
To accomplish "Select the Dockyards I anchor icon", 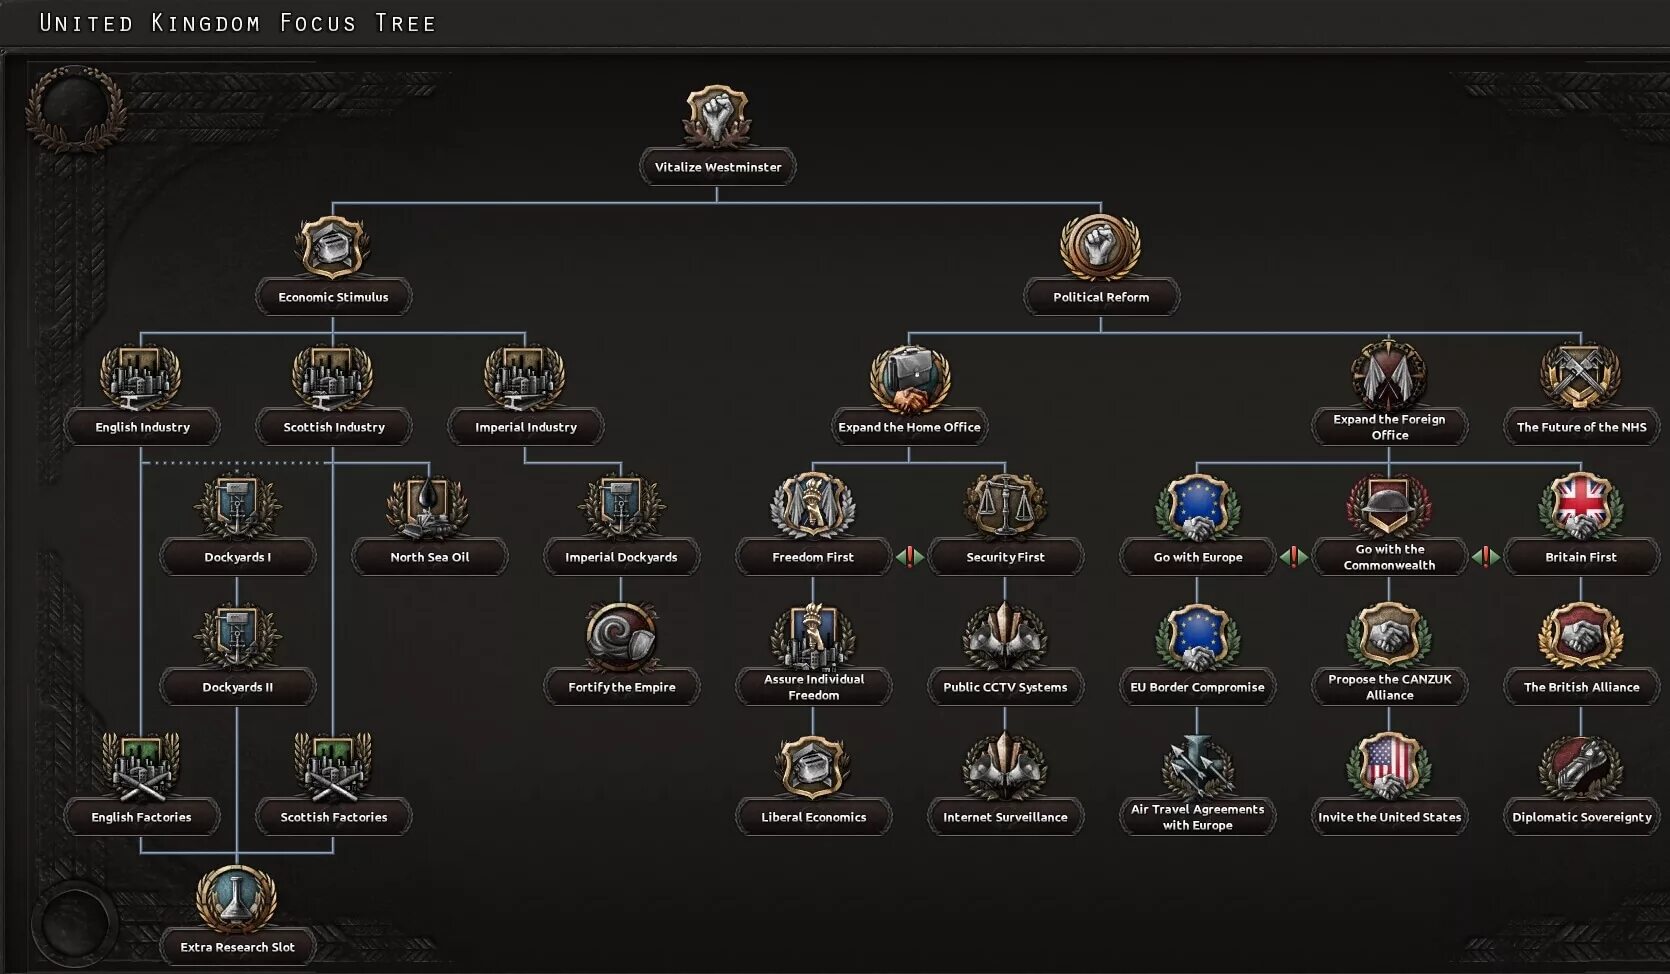I will (x=237, y=506).
